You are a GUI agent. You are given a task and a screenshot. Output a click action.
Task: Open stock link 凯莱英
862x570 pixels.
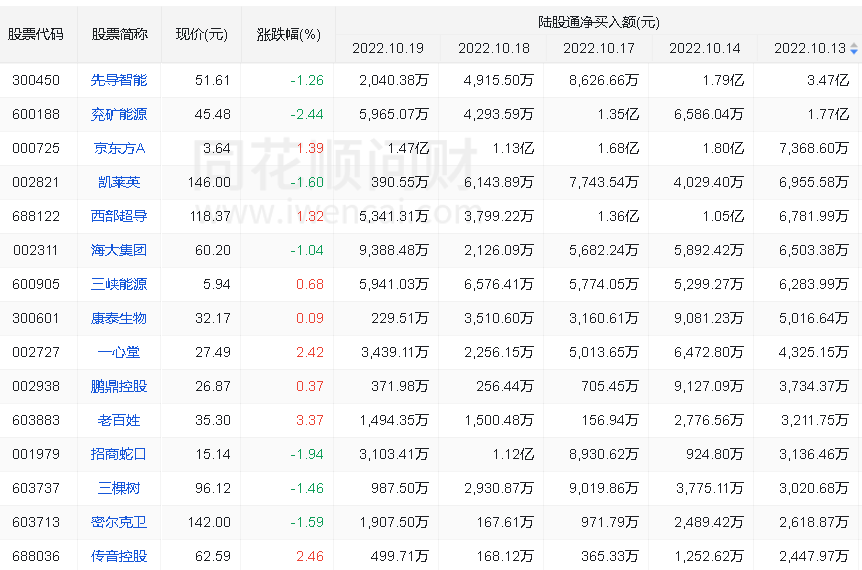pos(119,182)
